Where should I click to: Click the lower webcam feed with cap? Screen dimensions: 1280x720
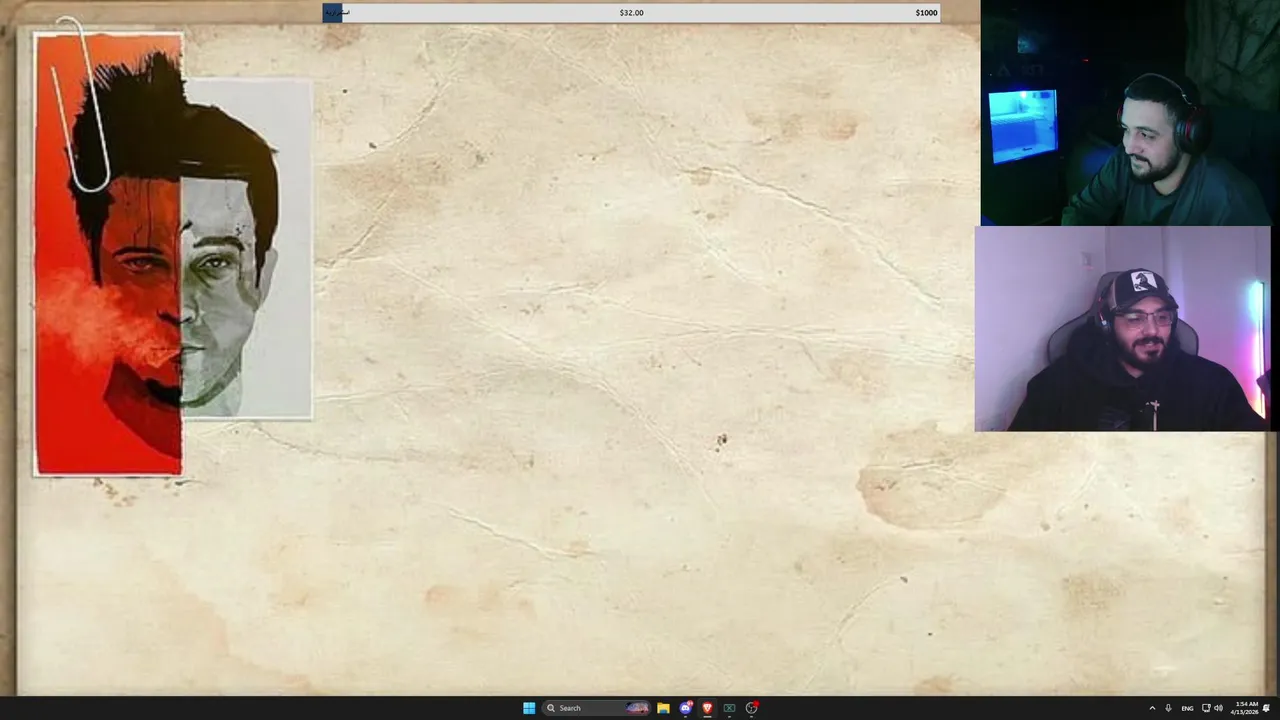click(x=1122, y=329)
